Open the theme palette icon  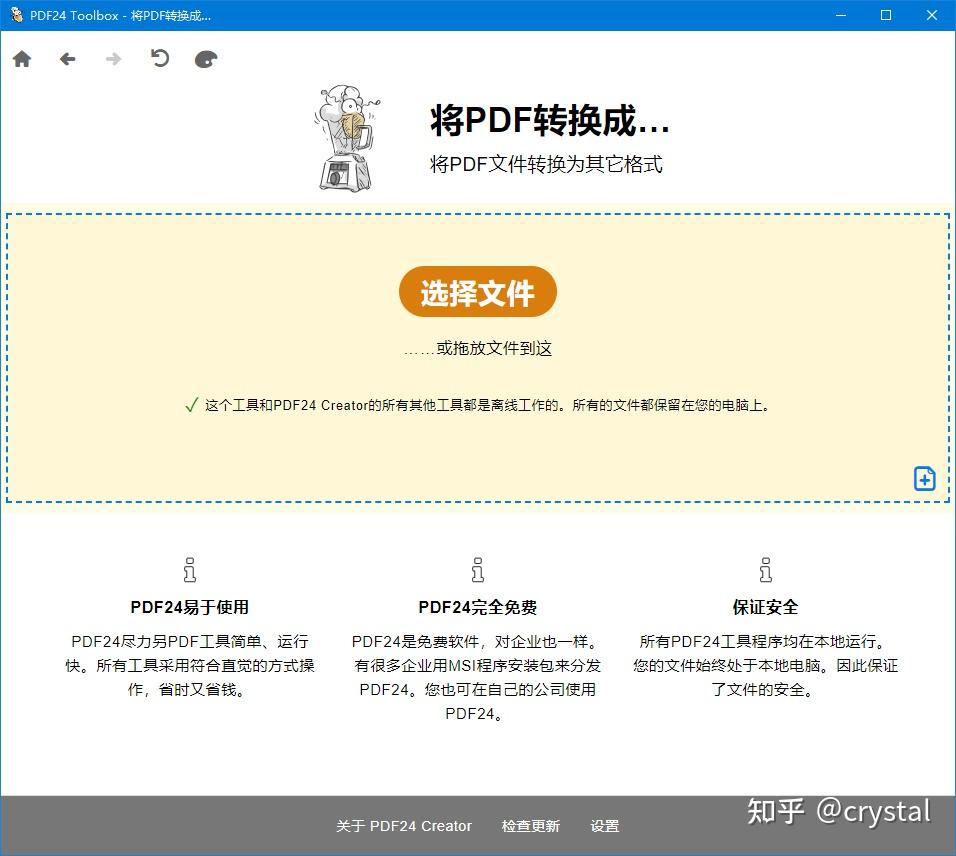(x=205, y=58)
